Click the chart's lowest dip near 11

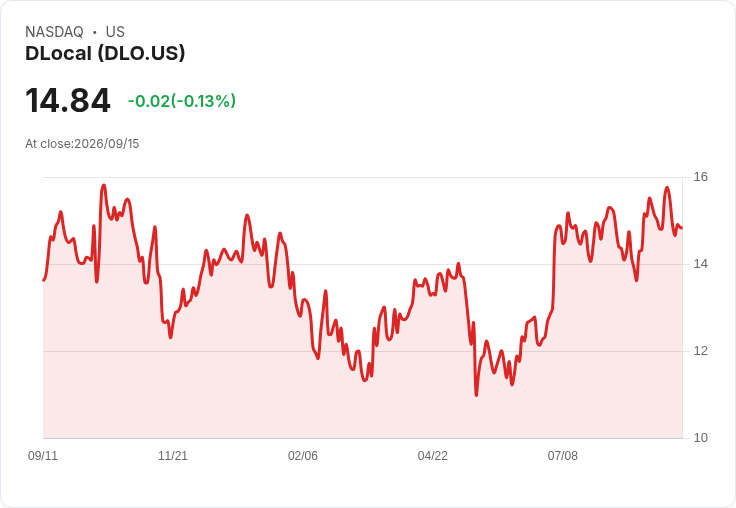(x=476, y=395)
